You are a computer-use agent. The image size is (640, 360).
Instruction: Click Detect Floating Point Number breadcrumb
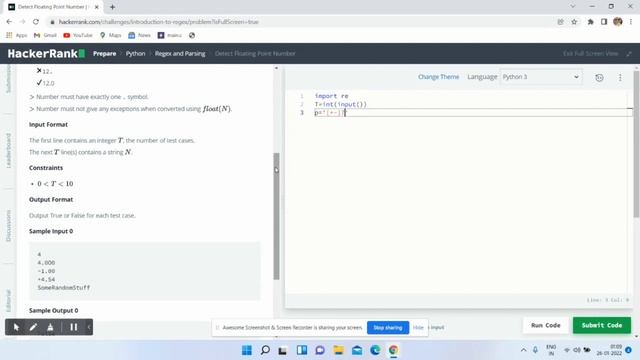(255, 53)
